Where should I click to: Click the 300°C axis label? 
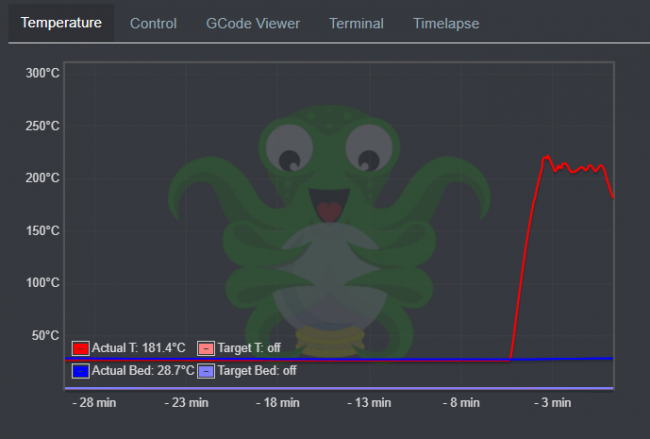click(x=43, y=73)
